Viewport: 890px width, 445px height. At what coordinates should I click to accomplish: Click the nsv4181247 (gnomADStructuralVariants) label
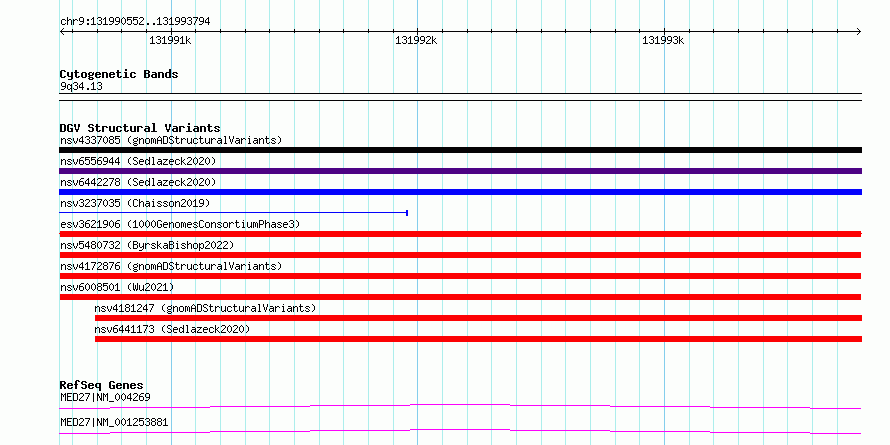205,308
